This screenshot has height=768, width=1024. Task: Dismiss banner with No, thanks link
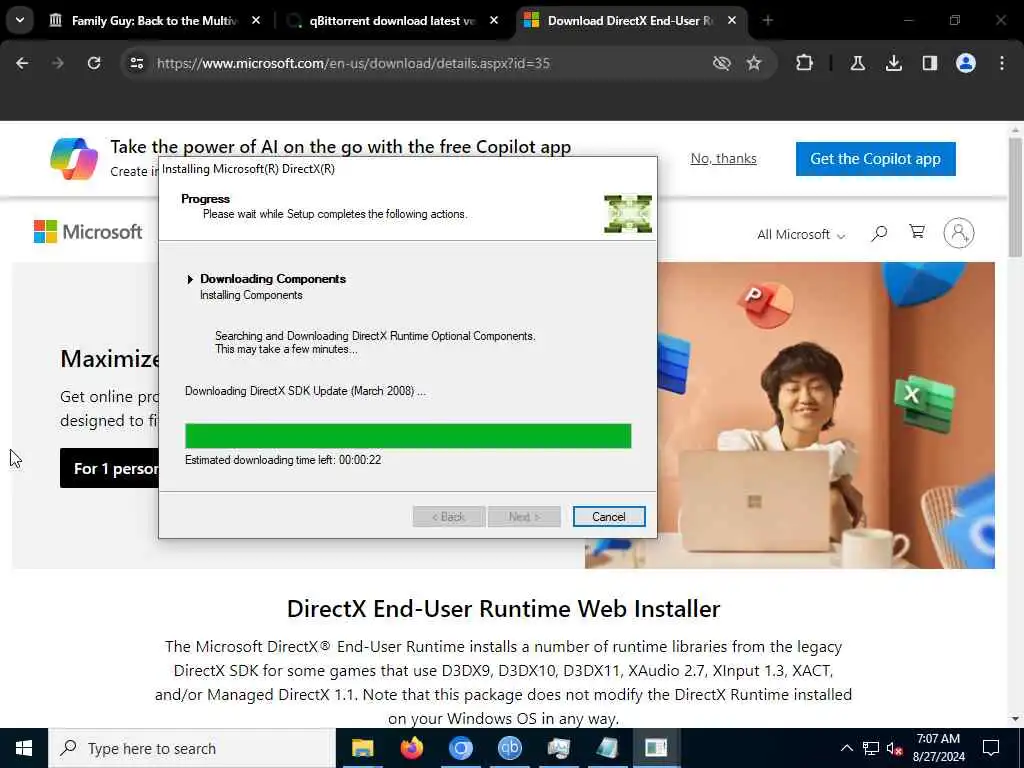pyautogui.click(x=724, y=159)
